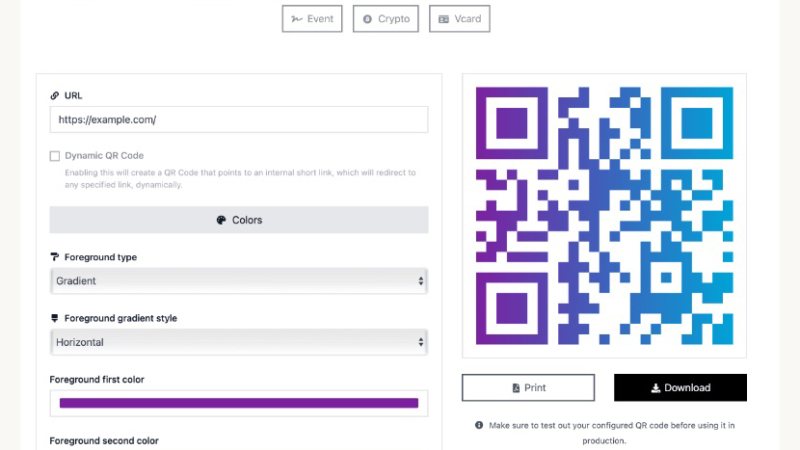Screen dimensions: 800x450
Task: Click the palette icon in the Colors bar
Action: point(221,220)
